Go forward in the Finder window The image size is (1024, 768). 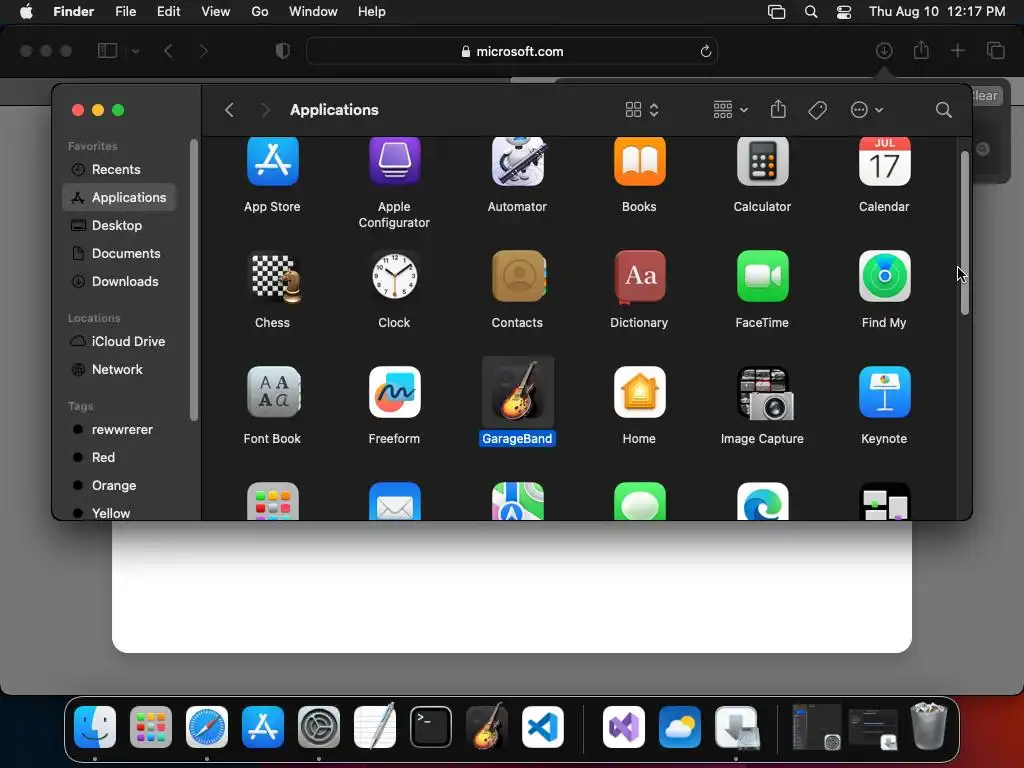click(x=265, y=110)
